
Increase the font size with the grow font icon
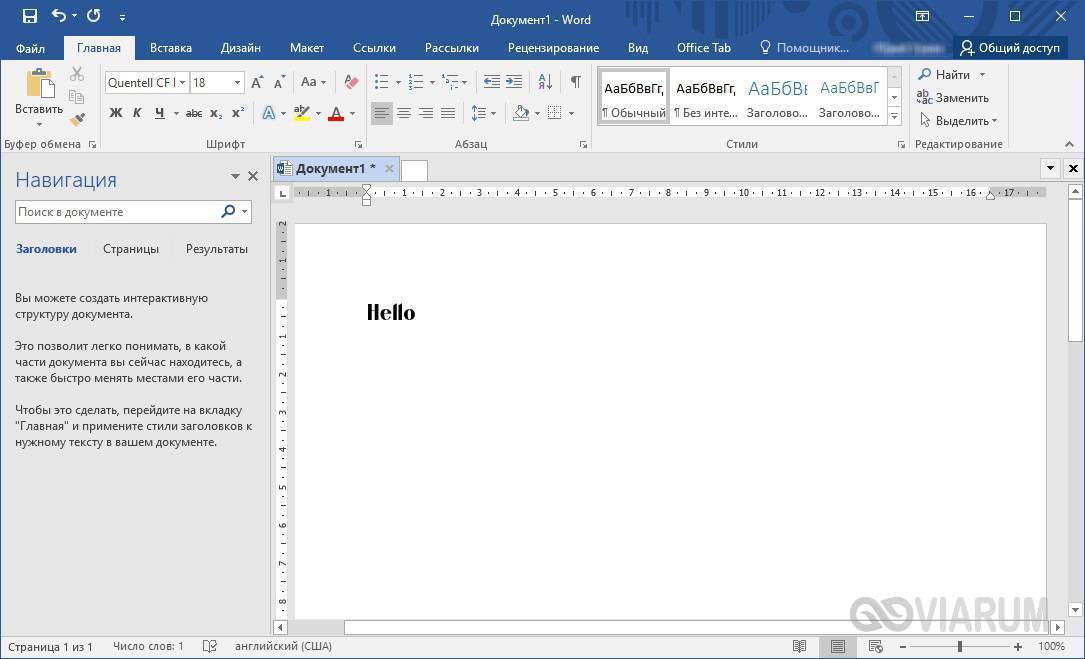click(x=257, y=82)
